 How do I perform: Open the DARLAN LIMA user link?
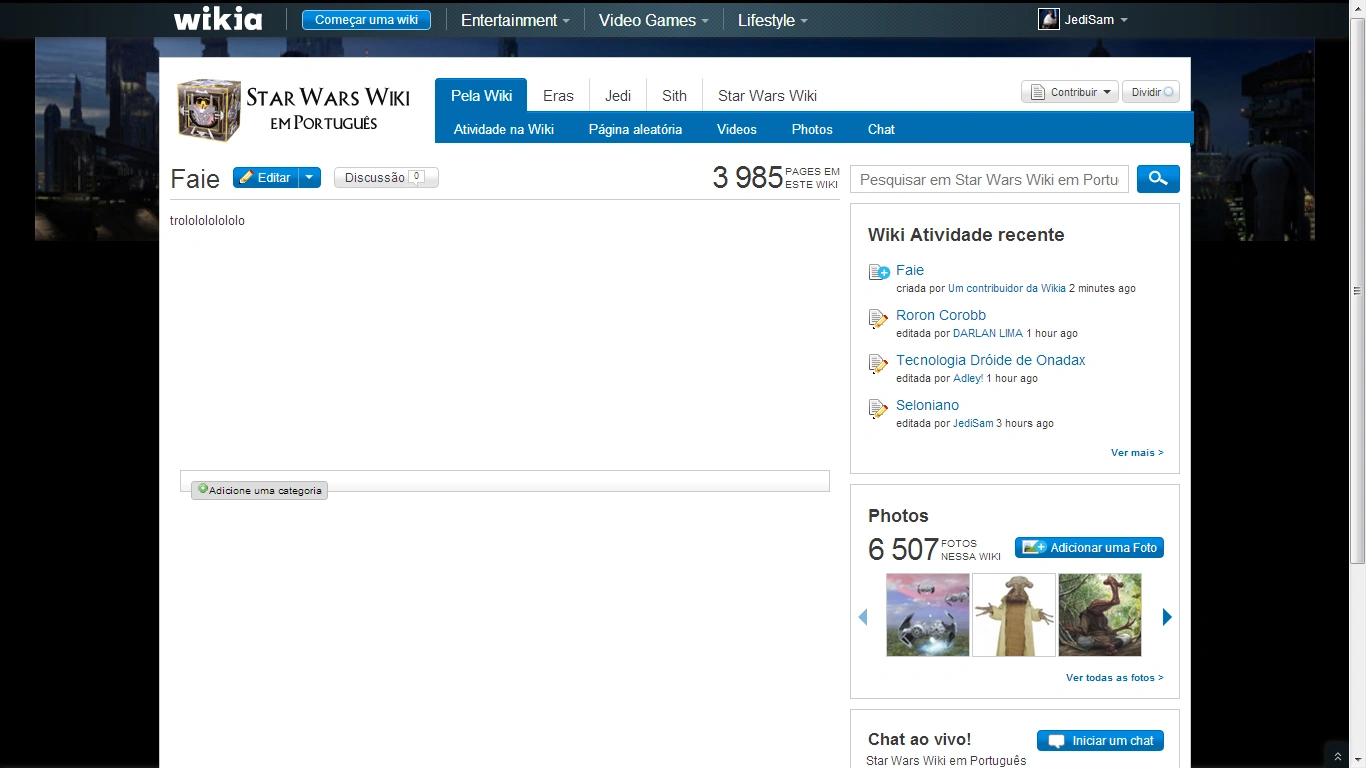coord(988,333)
